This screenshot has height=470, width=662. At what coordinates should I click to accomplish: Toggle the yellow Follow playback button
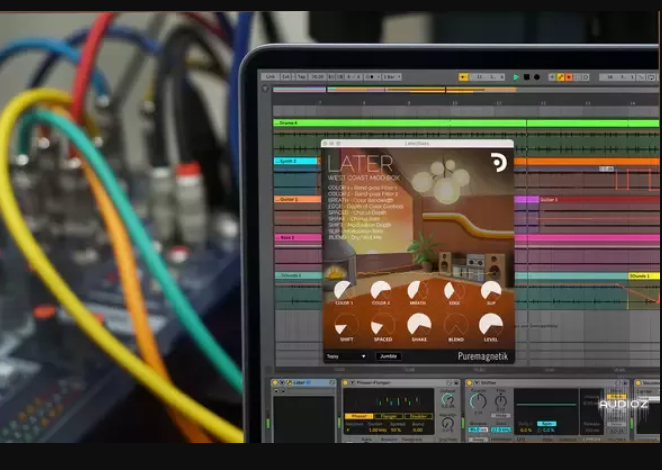click(463, 77)
